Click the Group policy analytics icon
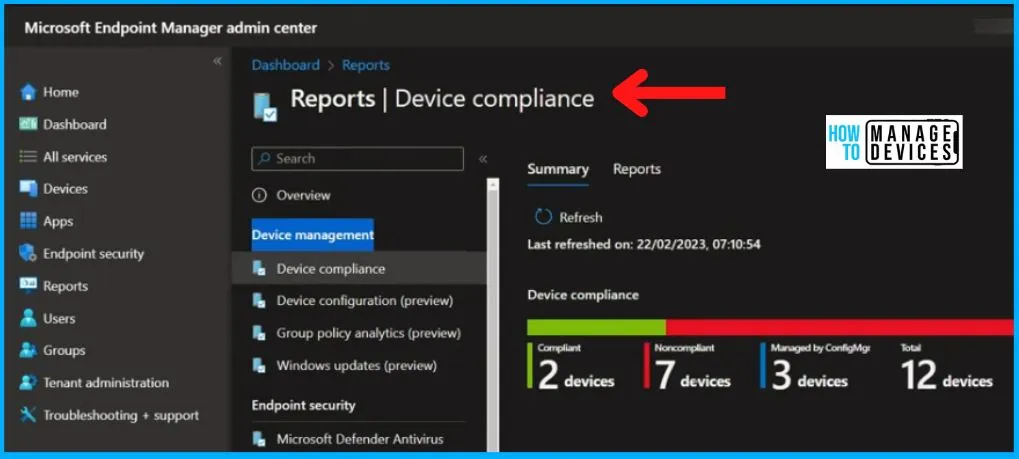 click(x=259, y=333)
